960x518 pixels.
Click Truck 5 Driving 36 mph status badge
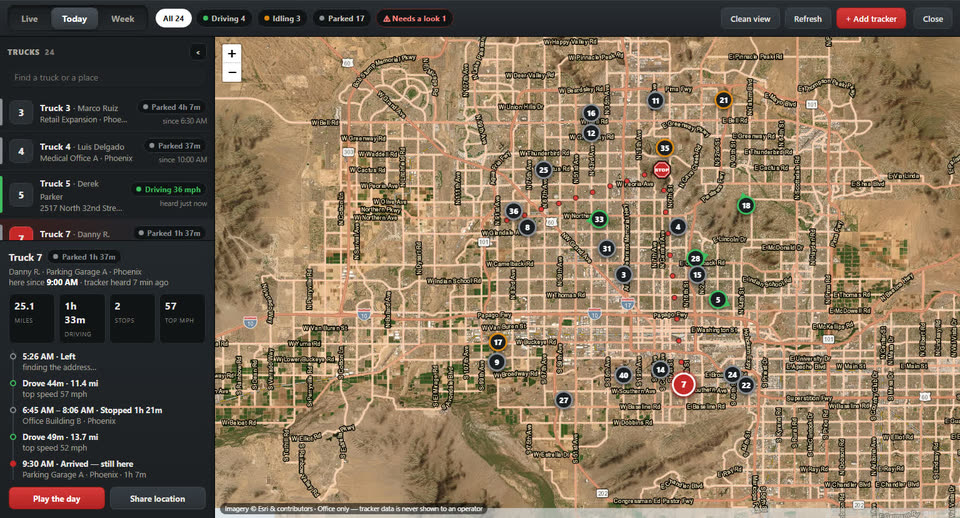pyautogui.click(x=168, y=190)
